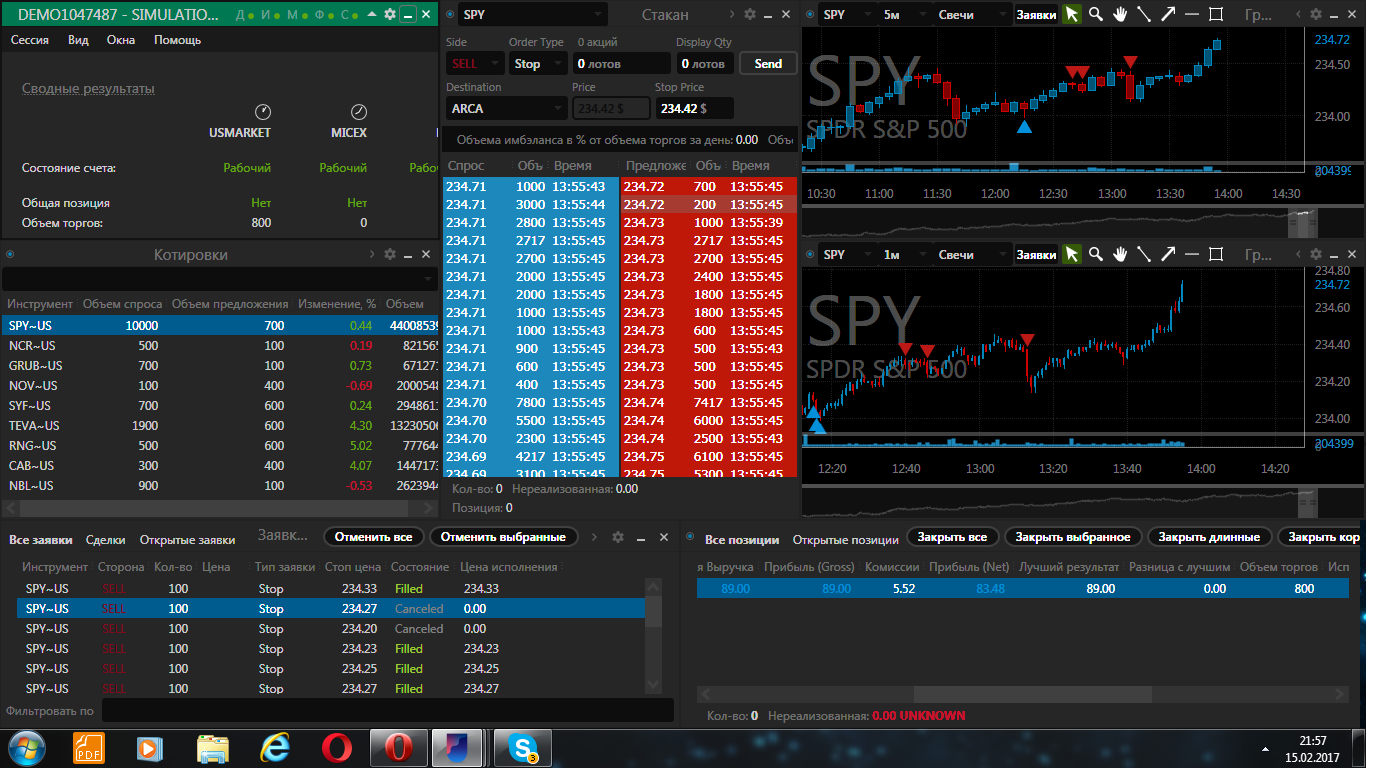This screenshot has width=1382, height=768.
Task: Open settings gear of 1м chart panel
Action: tap(1316, 254)
